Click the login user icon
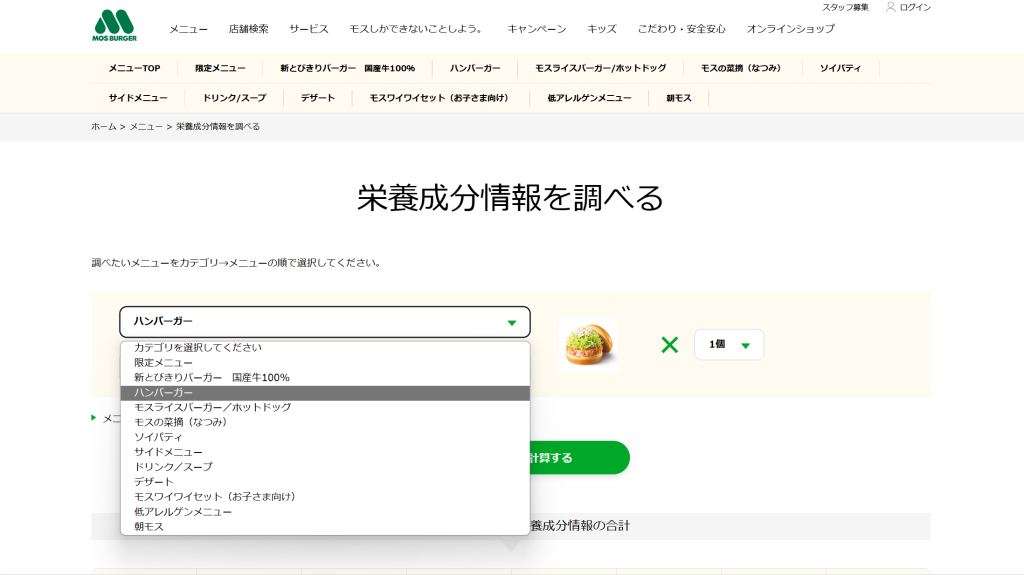 (x=890, y=7)
